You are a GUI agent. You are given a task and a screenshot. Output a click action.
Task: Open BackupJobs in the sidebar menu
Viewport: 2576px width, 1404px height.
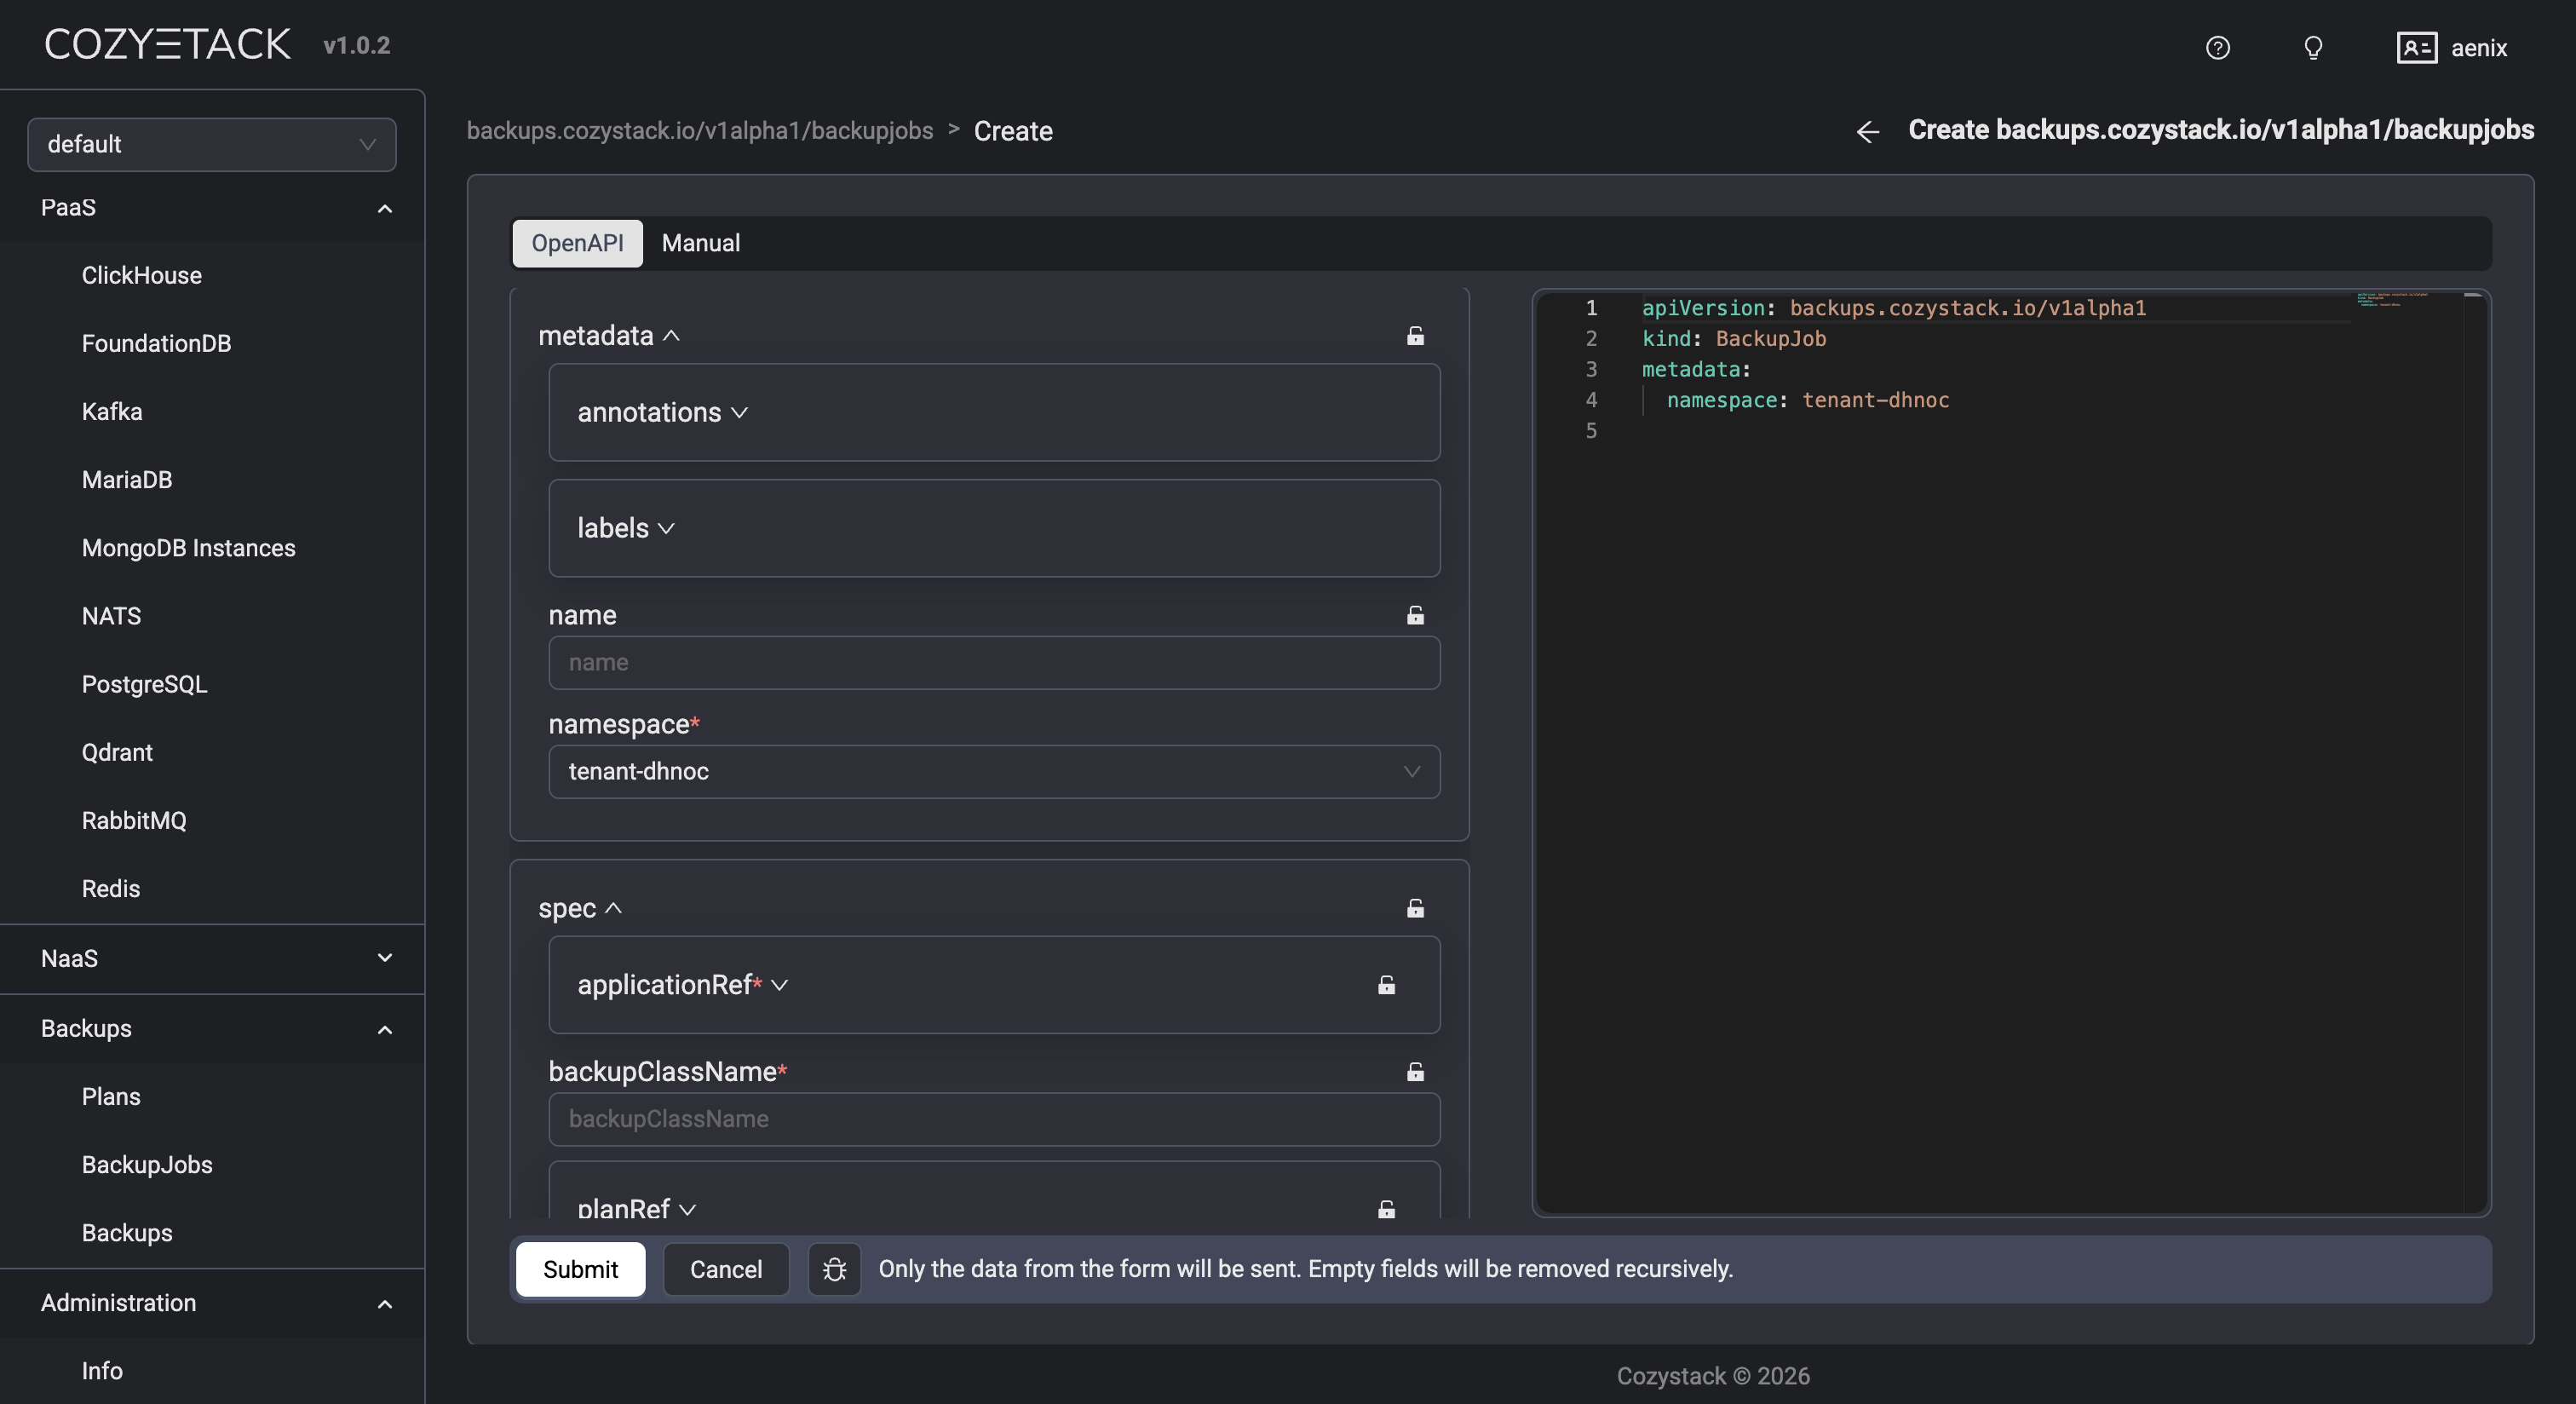pyautogui.click(x=147, y=1165)
